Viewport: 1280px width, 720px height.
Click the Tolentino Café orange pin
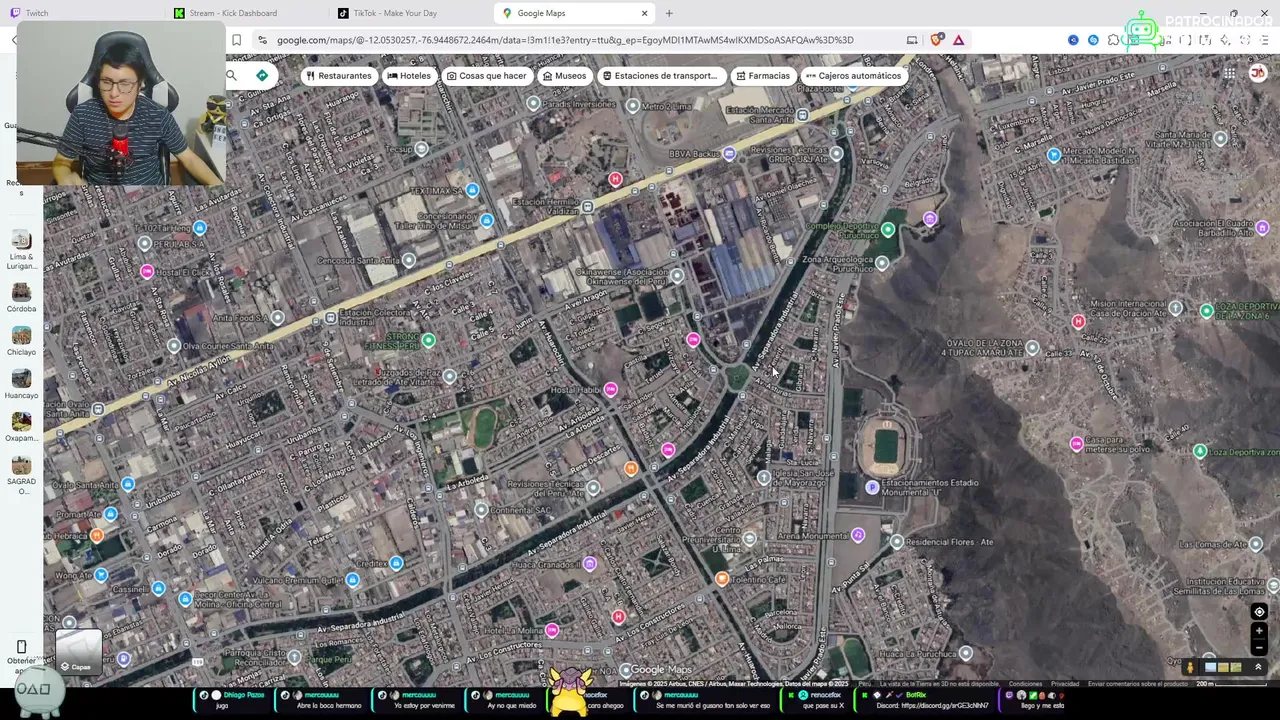pyautogui.click(x=721, y=578)
